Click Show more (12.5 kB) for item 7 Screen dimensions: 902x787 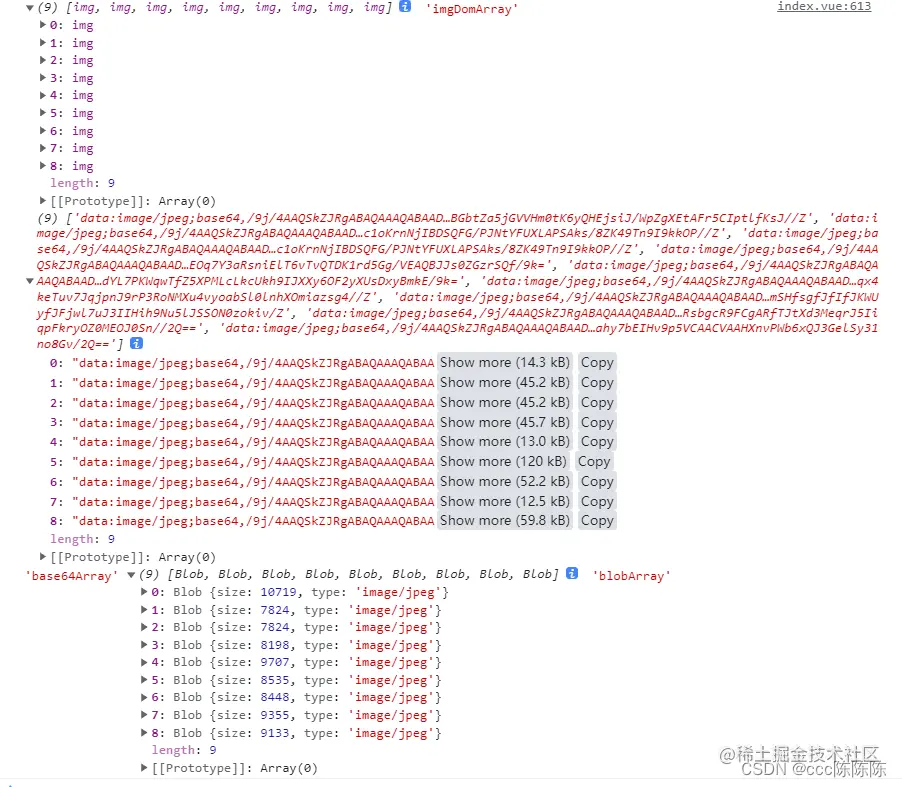(x=504, y=502)
